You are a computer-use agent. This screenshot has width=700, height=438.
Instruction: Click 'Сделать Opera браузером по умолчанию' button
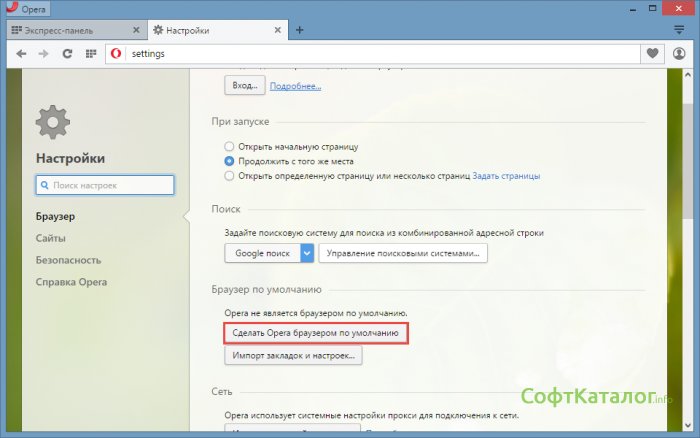315,333
